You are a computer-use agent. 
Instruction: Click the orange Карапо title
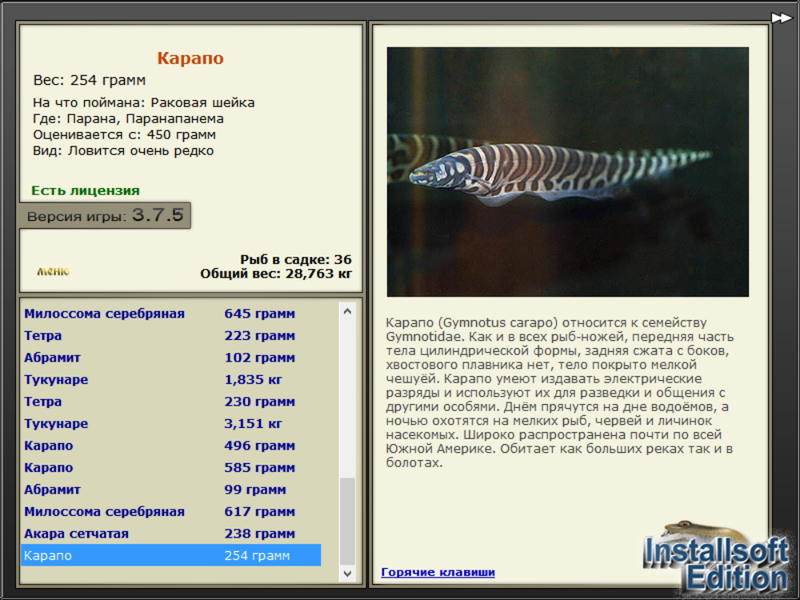tap(190, 58)
